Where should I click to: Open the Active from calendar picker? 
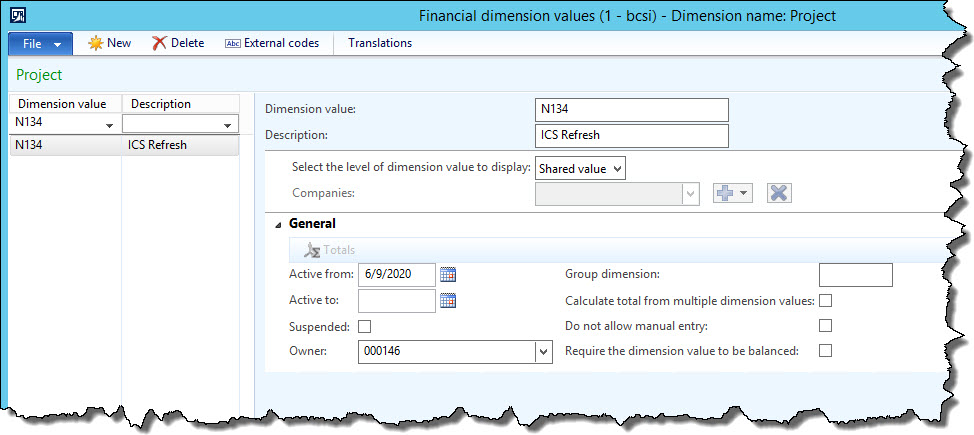click(448, 274)
